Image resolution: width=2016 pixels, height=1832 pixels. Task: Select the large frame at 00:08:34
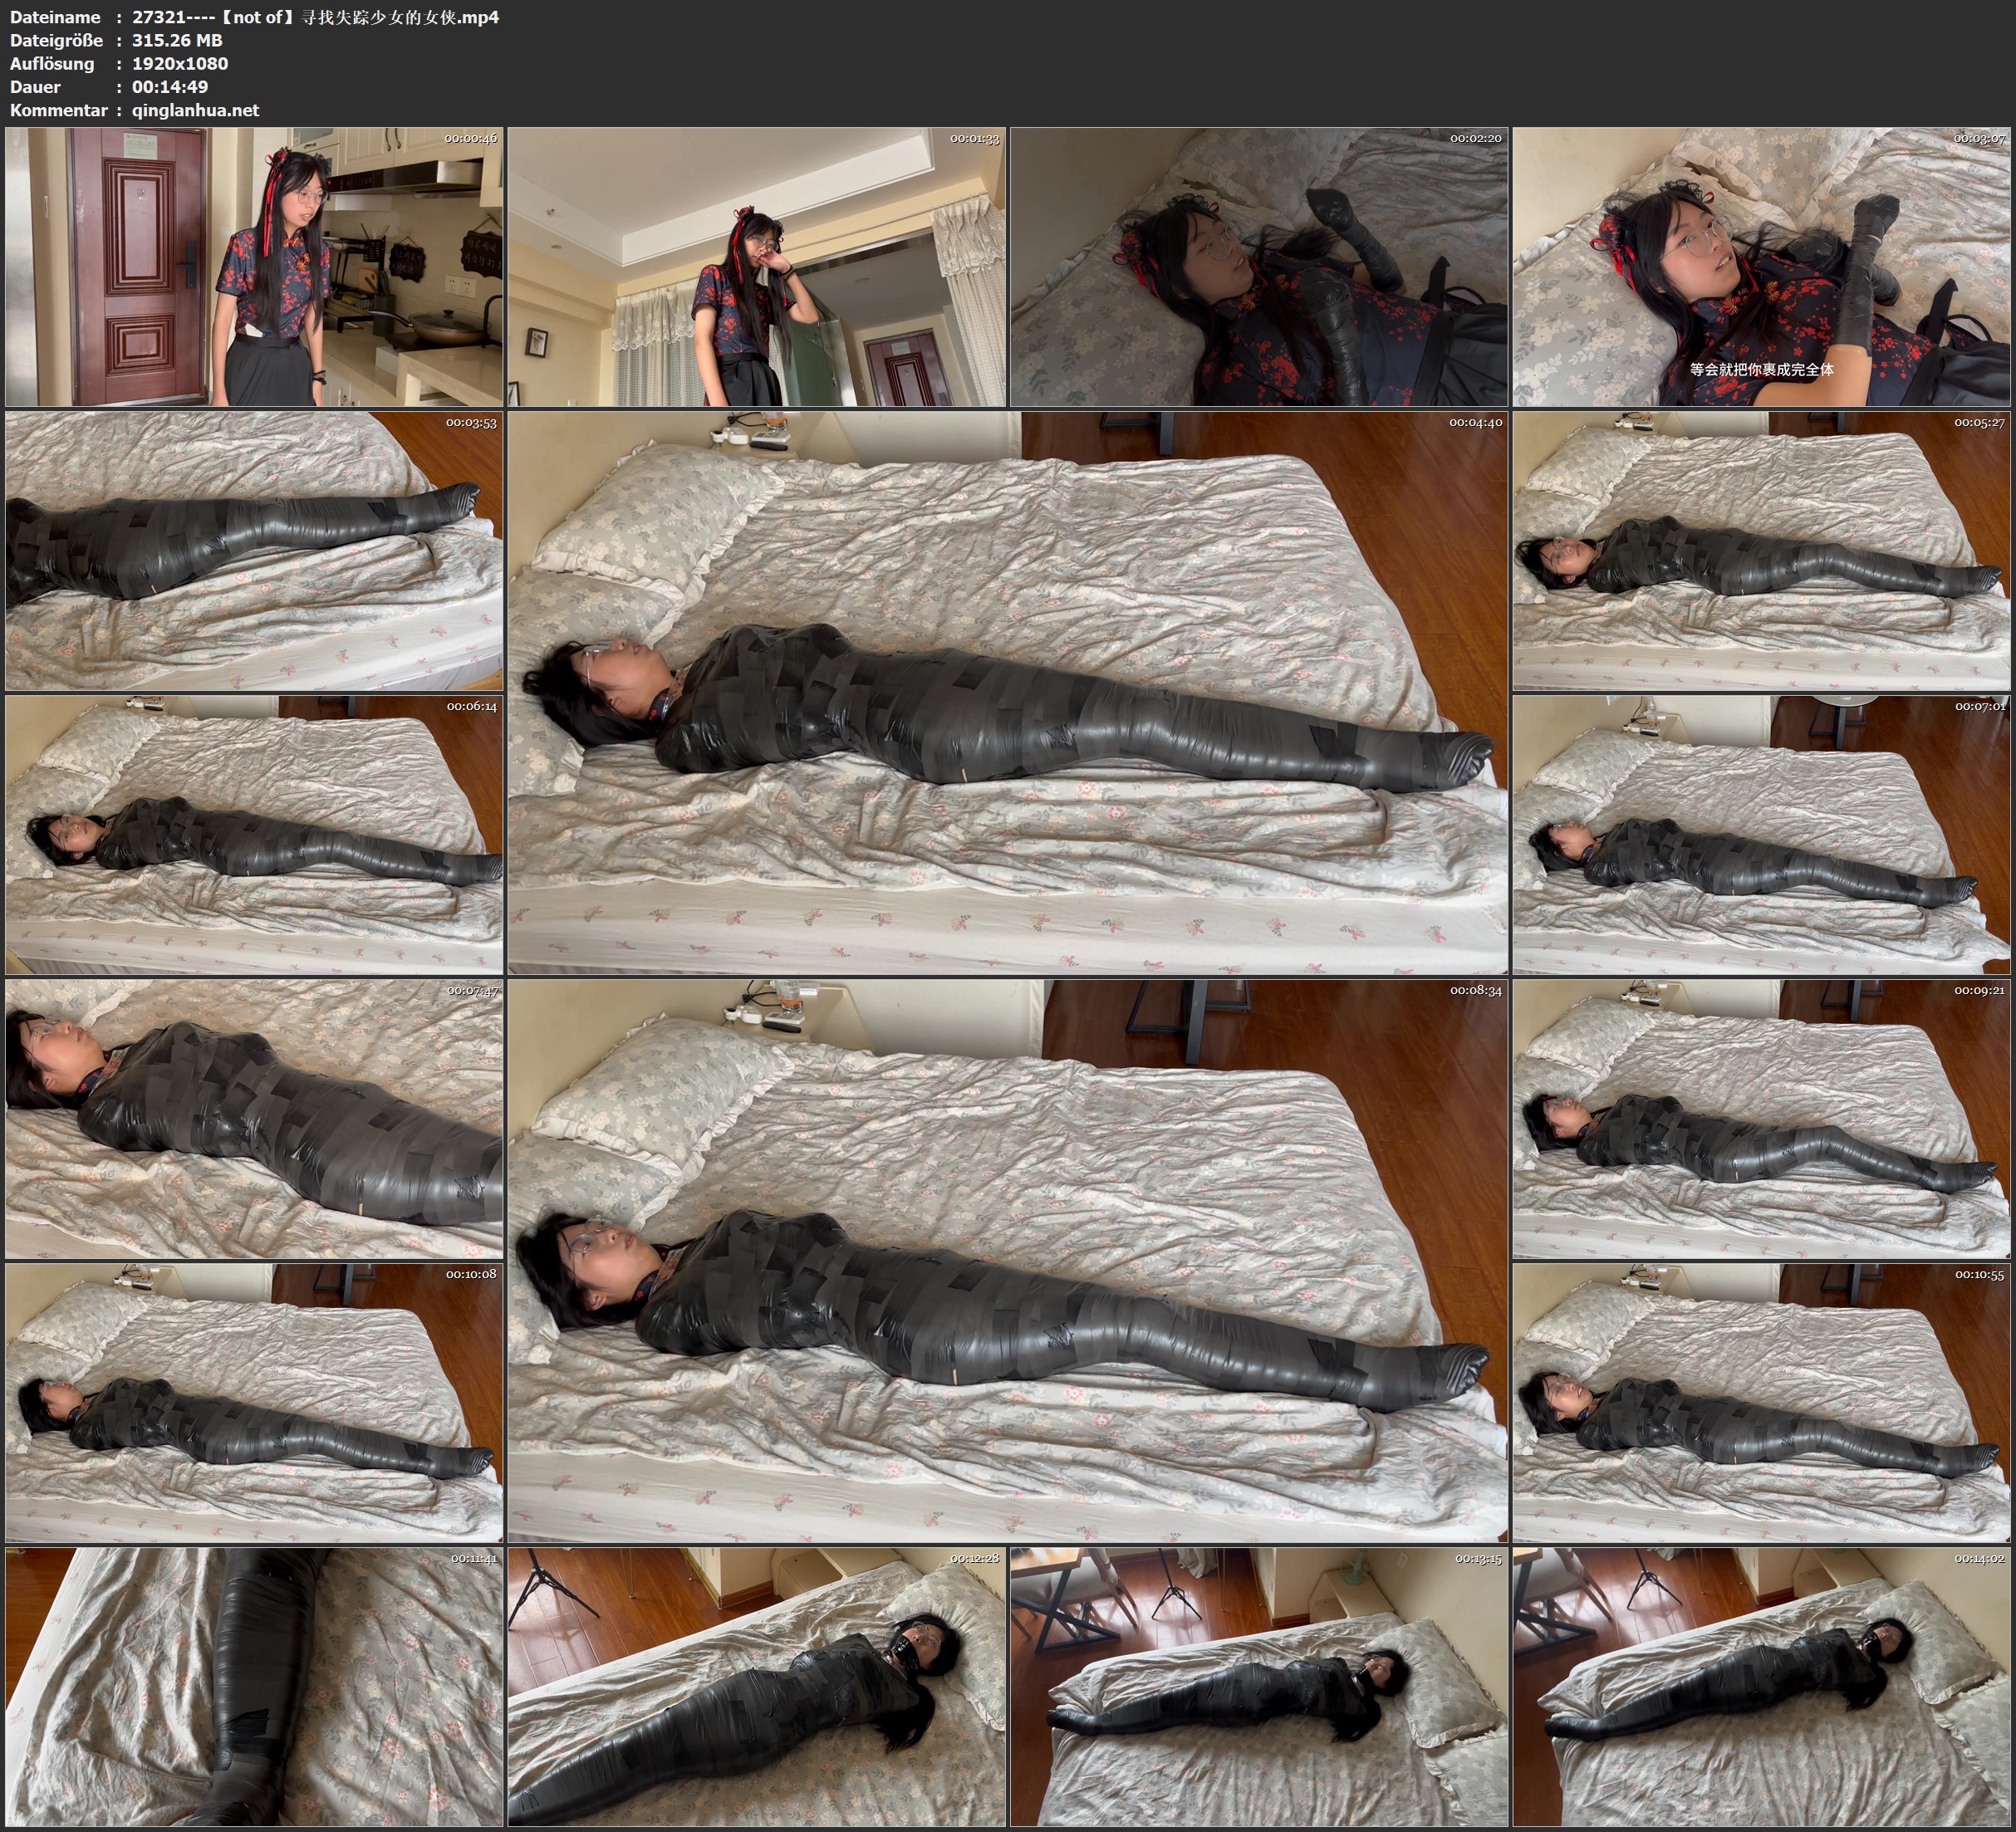click(1007, 1260)
